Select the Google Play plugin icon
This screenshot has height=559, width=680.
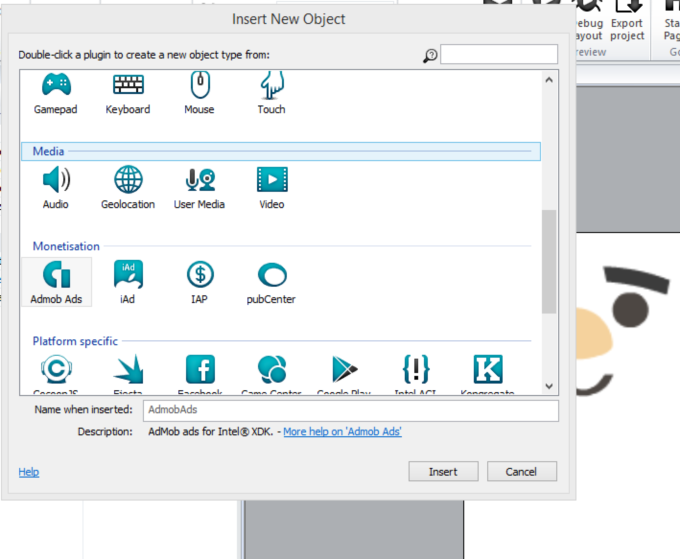(x=344, y=369)
